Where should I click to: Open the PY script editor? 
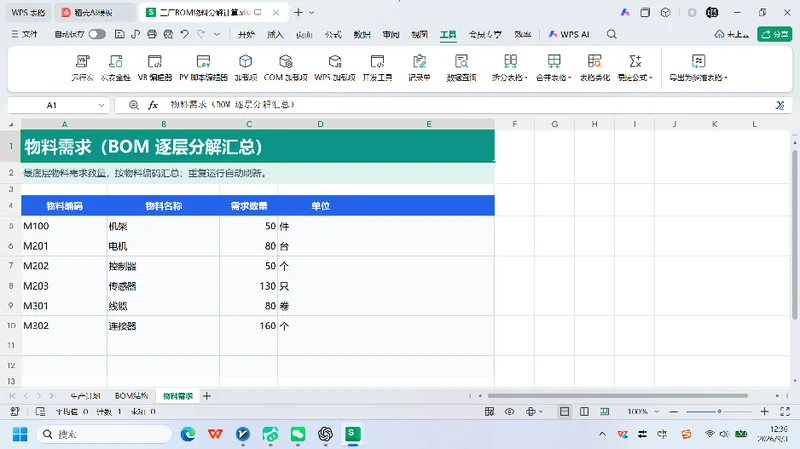[x=203, y=68]
